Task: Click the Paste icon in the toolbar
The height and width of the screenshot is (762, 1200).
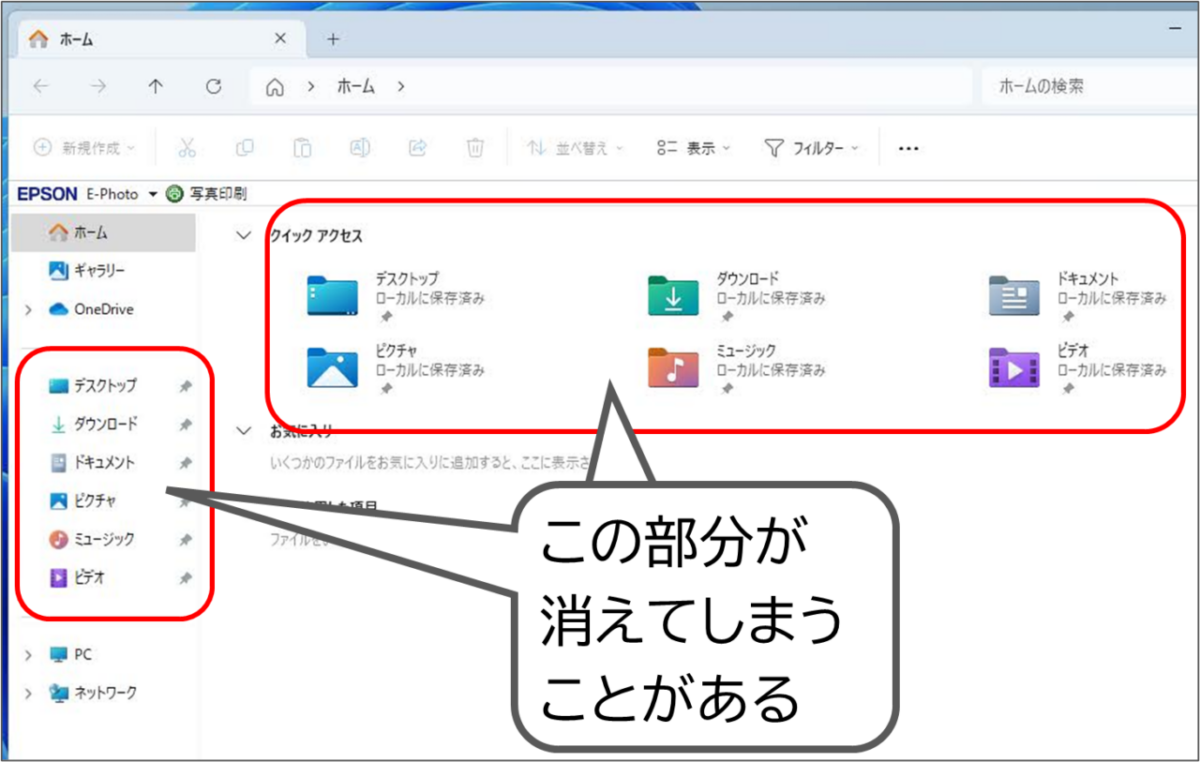Action: (x=302, y=147)
